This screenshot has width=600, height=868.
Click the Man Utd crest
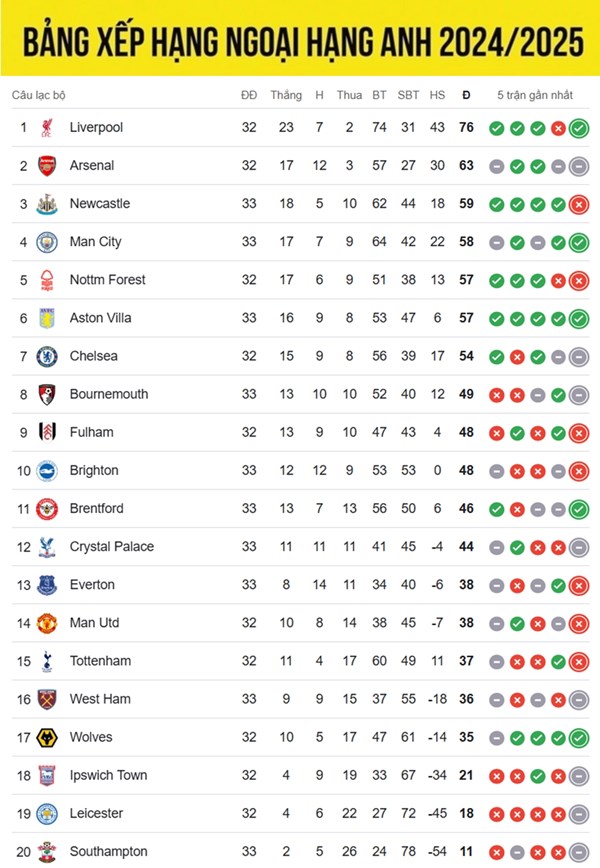(47, 623)
